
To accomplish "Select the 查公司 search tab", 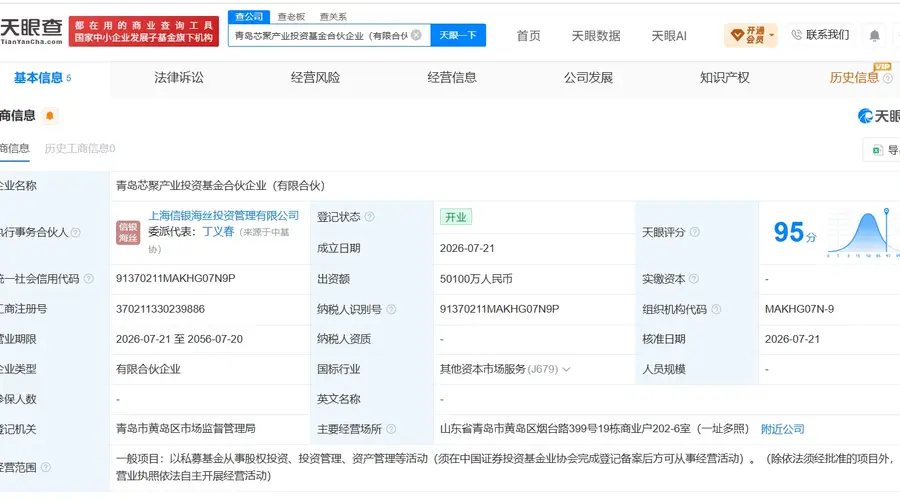I will tap(249, 17).
